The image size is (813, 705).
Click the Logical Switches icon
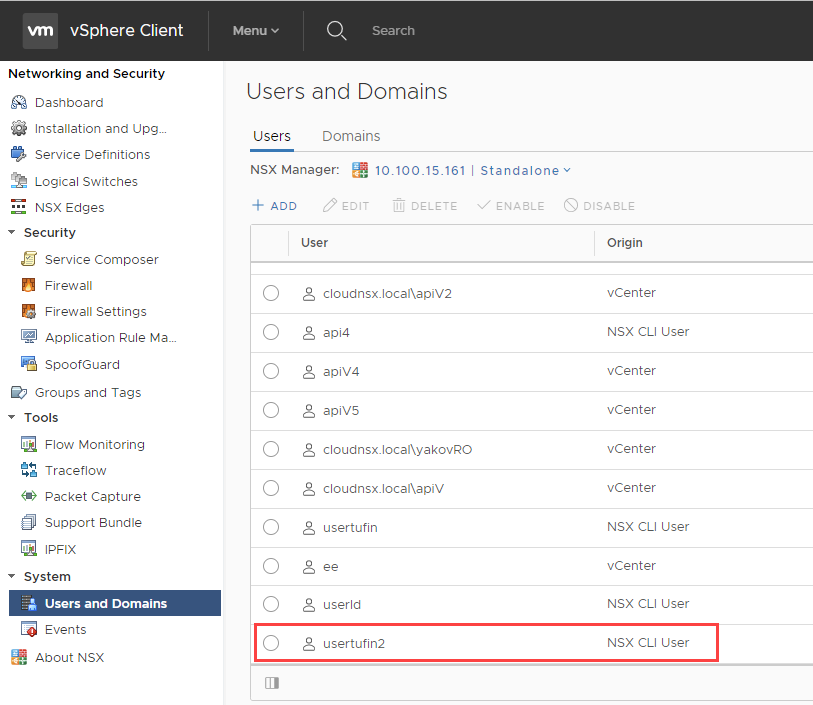(19, 180)
